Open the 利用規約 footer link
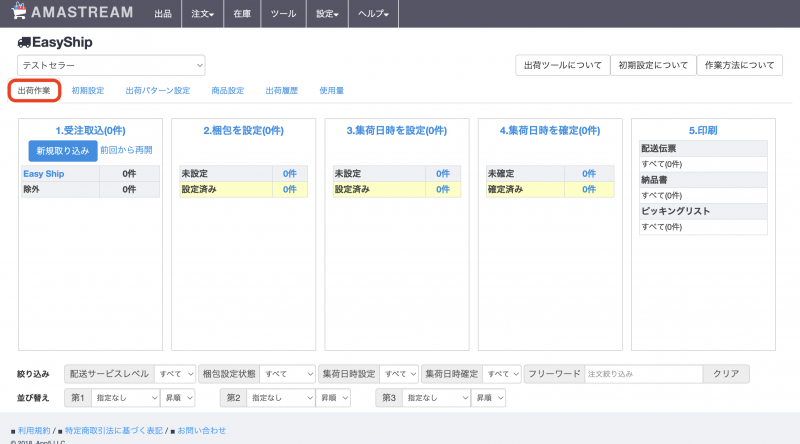Image resolution: width=800 pixels, height=444 pixels. click(34, 431)
